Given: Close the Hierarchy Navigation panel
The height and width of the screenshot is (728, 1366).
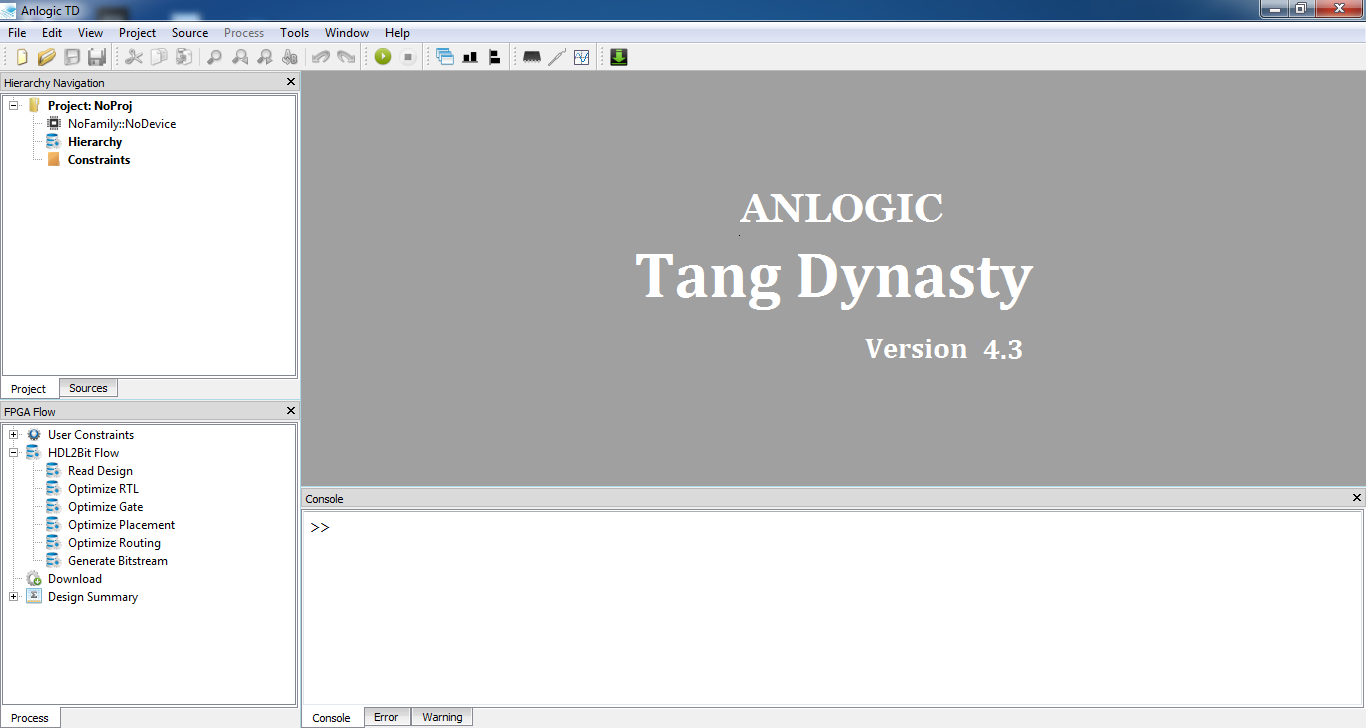Looking at the screenshot, I should pos(291,82).
